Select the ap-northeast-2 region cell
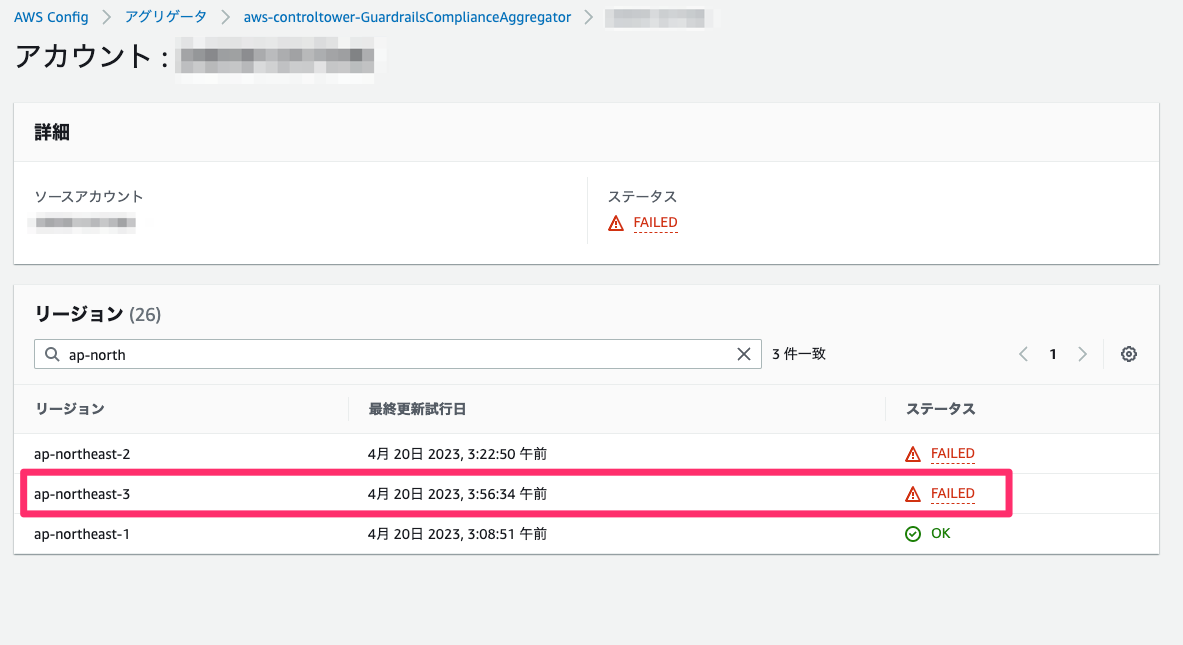This screenshot has height=645, width=1183. [x=82, y=454]
